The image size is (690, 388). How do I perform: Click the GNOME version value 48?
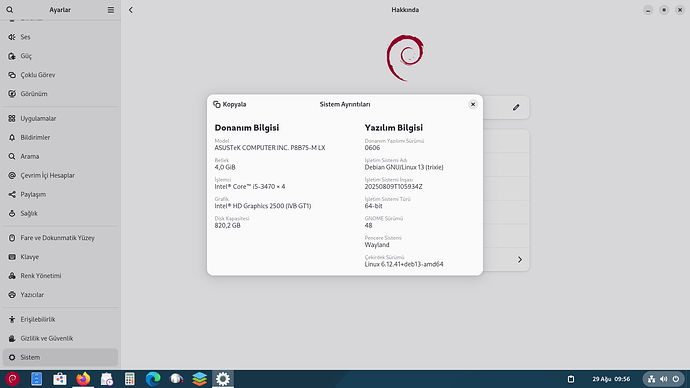click(x=368, y=225)
